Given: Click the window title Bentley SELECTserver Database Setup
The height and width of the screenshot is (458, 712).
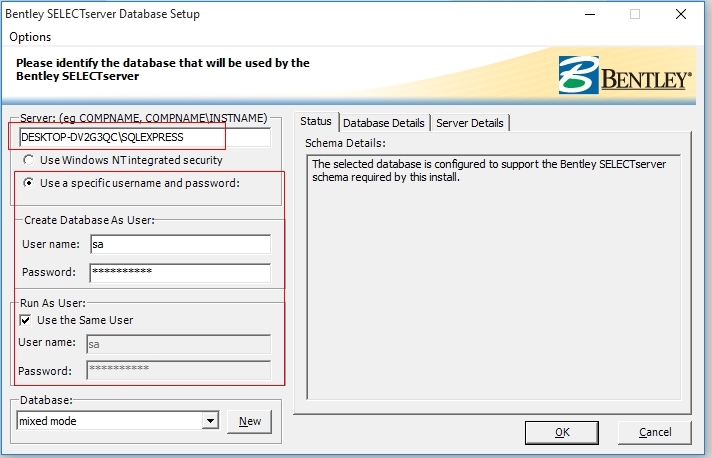Looking at the screenshot, I should coord(103,14).
